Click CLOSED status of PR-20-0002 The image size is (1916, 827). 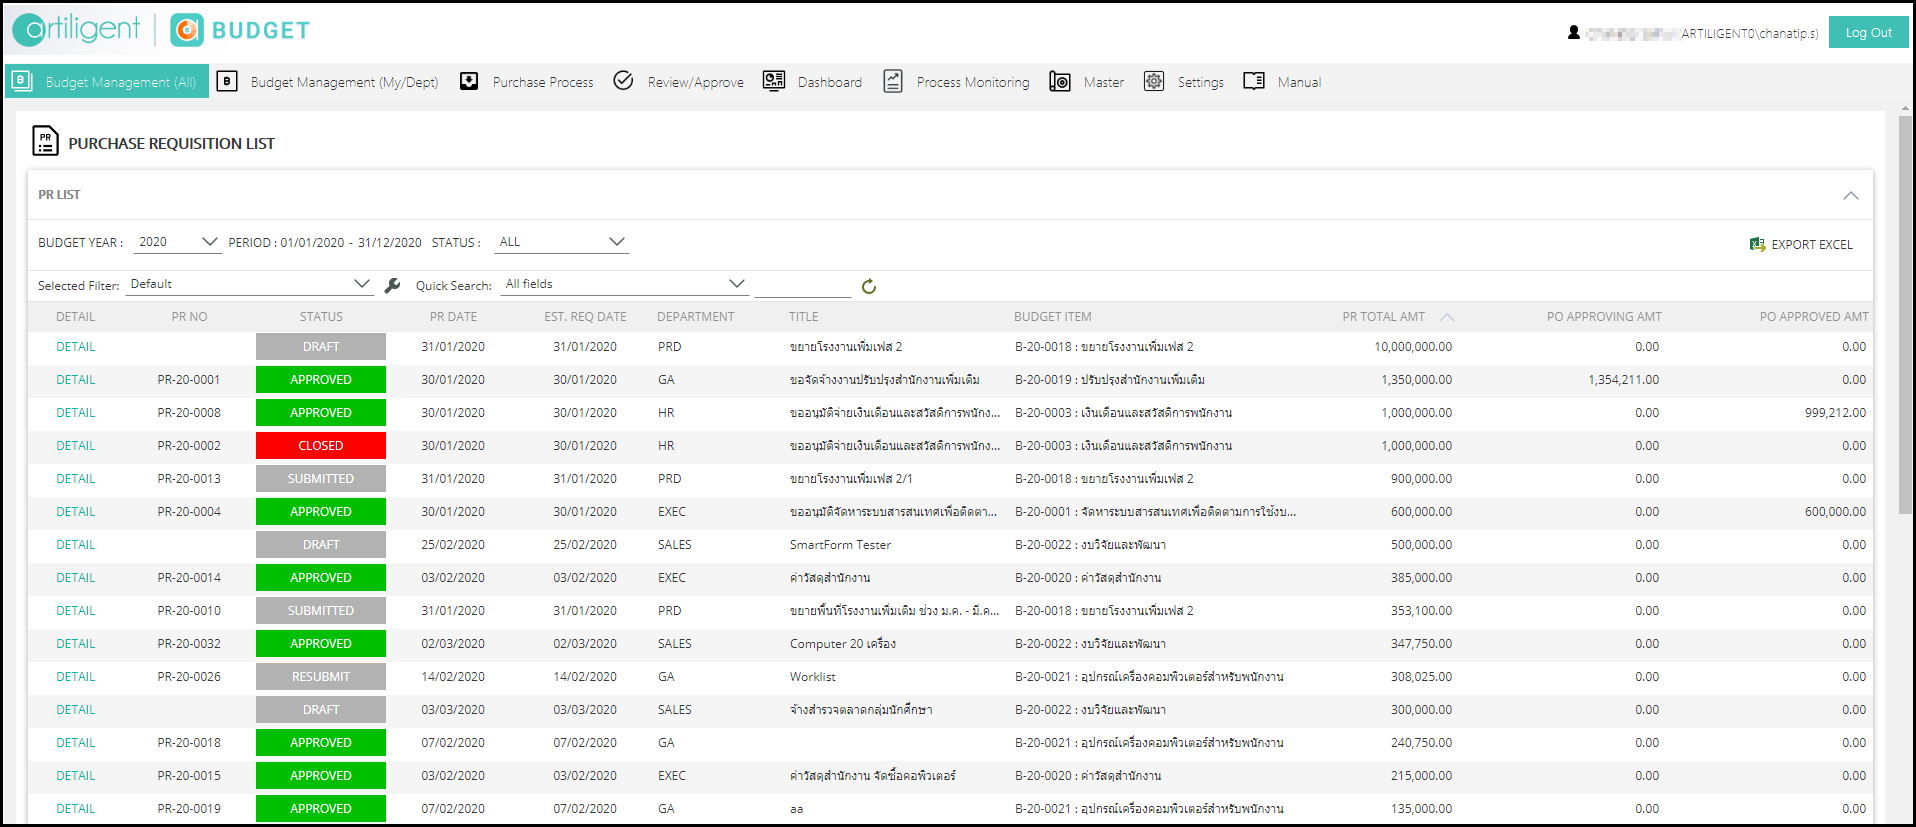point(321,446)
